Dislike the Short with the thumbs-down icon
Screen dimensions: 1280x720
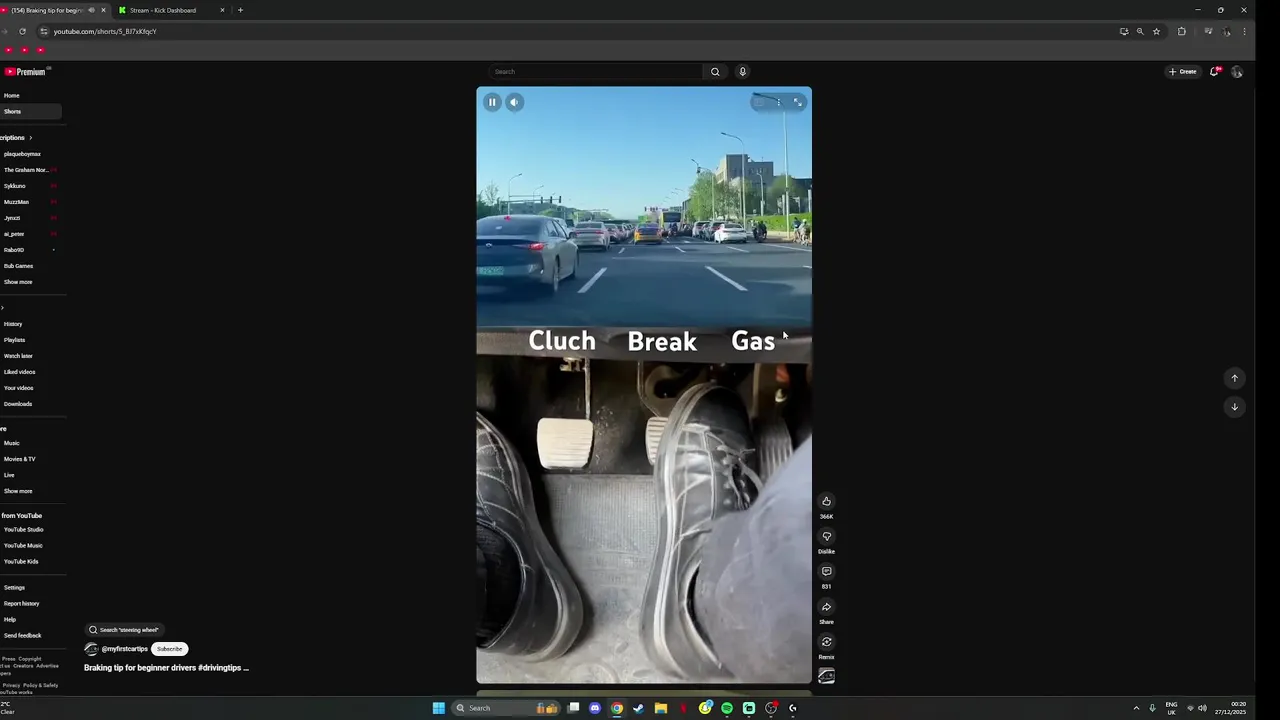click(826, 537)
